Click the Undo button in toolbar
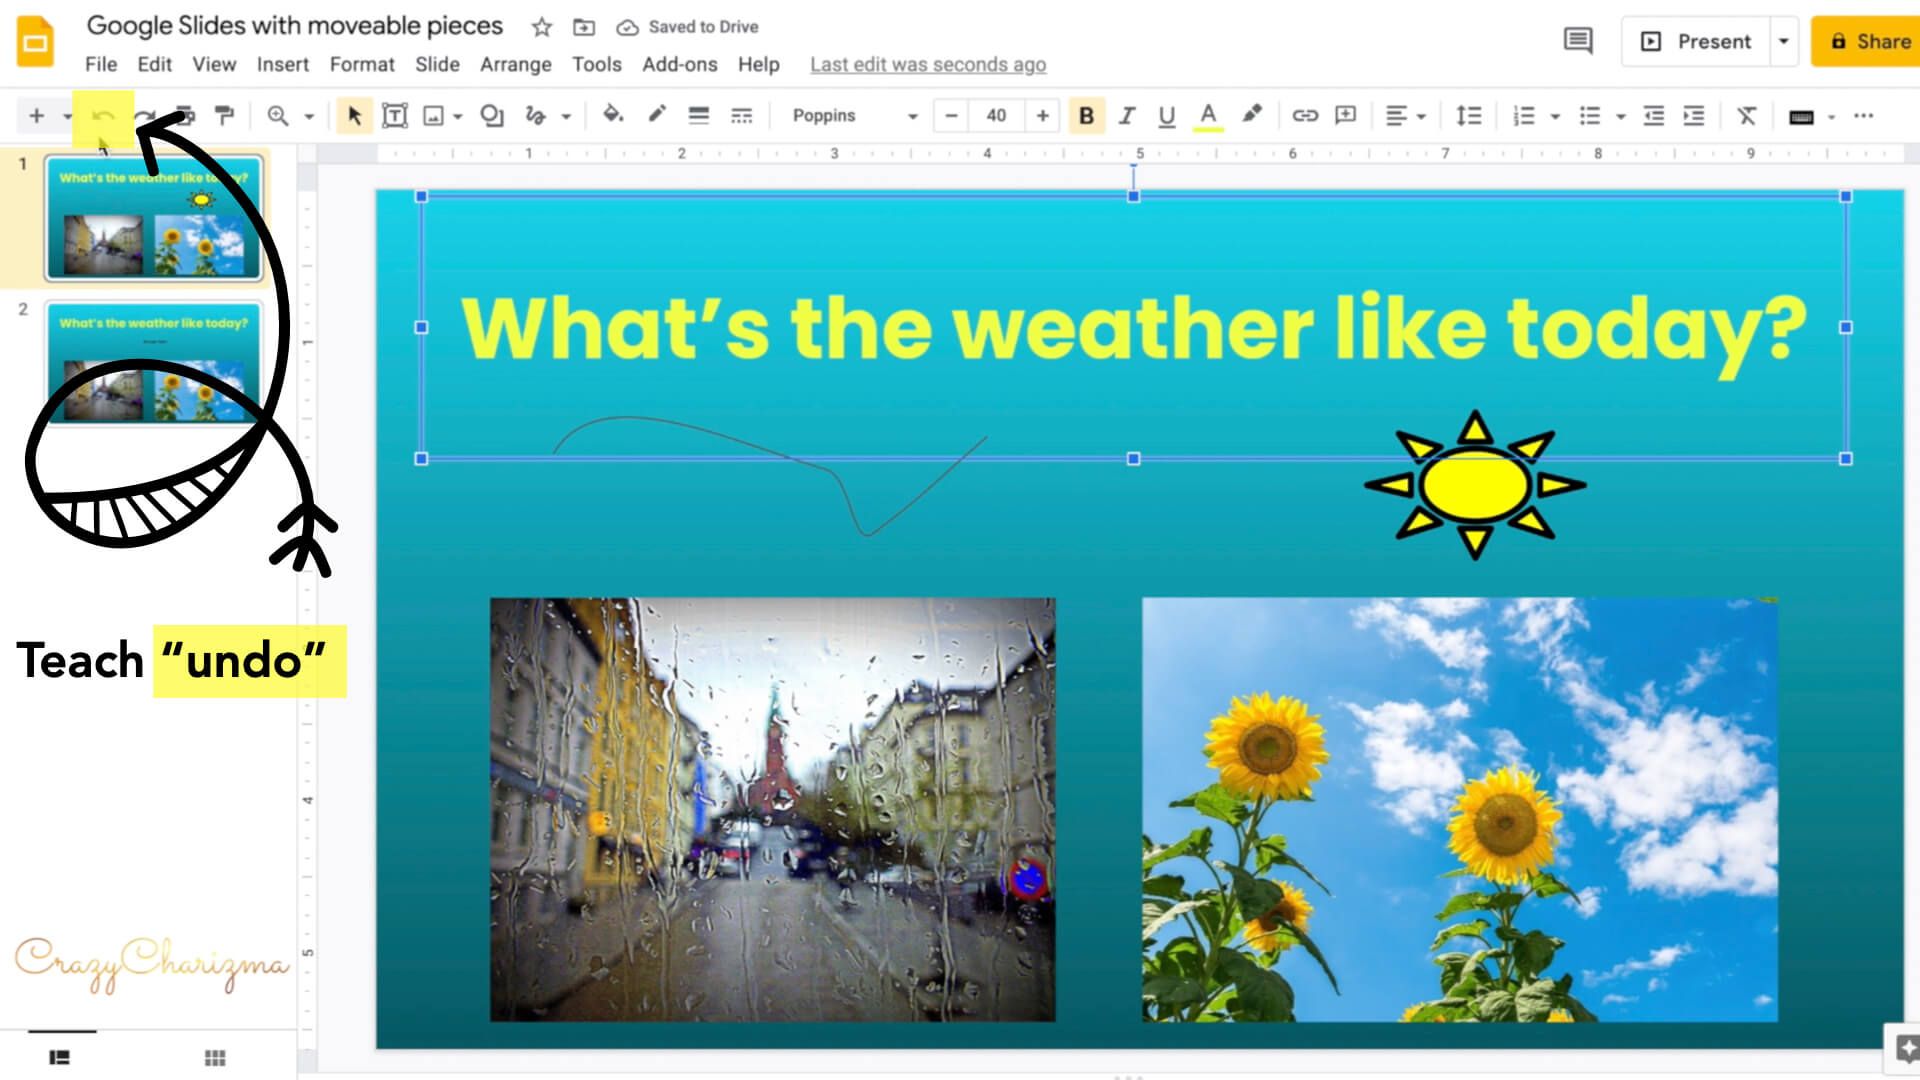The height and width of the screenshot is (1080, 1920). 103,116
